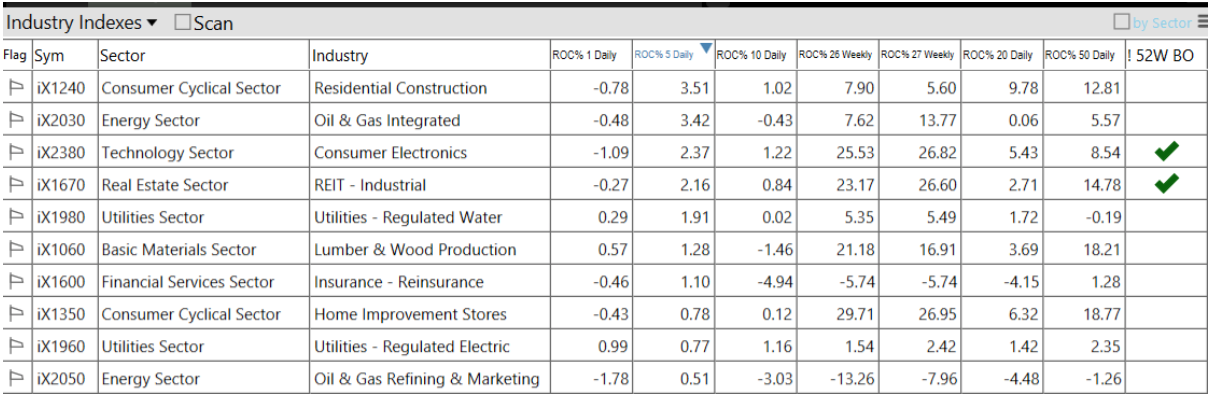The width and height of the screenshot is (1212, 396).
Task: Flag the iX1060 Lumber & Wood Production row
Action: coord(16,250)
